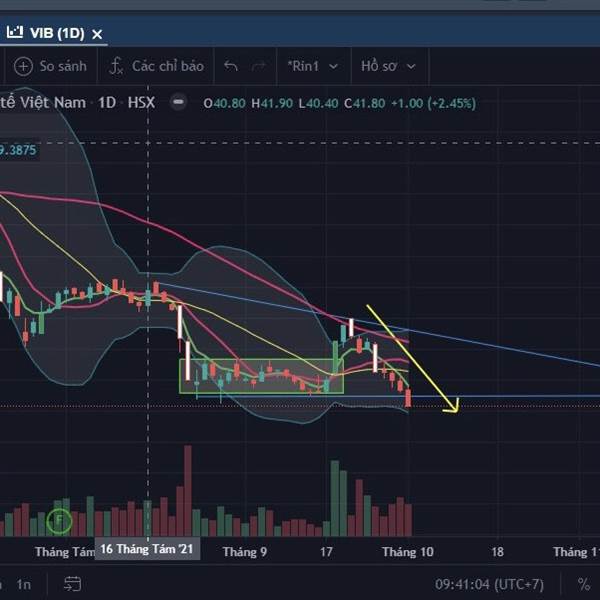Viewport: 600px width, 600px height.
Task: Click the change value +1.00 (+2.45%)
Action: pyautogui.click(x=434, y=103)
